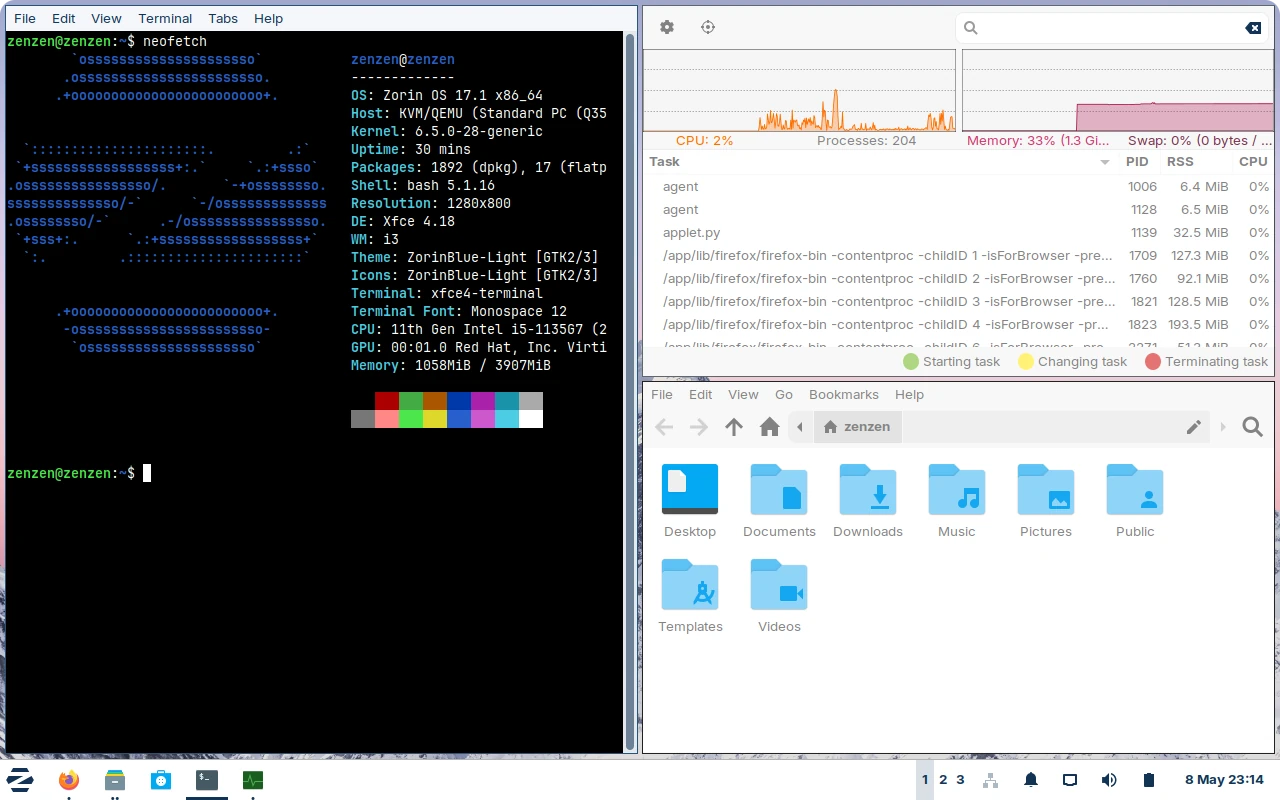This screenshot has height=800, width=1280.
Task: Go to home folder via house icon
Action: click(x=769, y=427)
